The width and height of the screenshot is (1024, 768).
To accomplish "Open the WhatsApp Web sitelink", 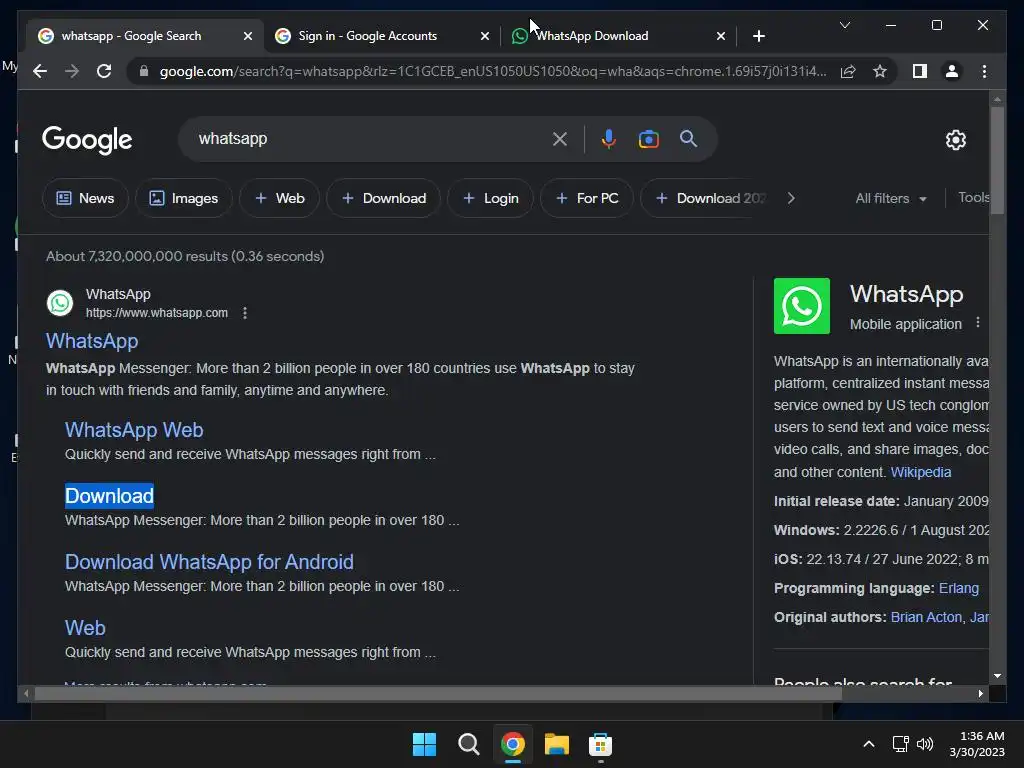I will point(134,430).
